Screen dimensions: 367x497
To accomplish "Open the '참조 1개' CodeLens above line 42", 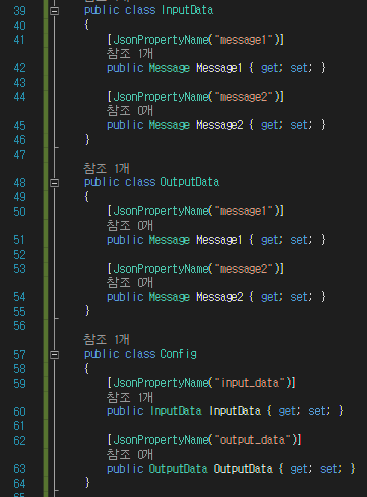I will pyautogui.click(x=130, y=53).
